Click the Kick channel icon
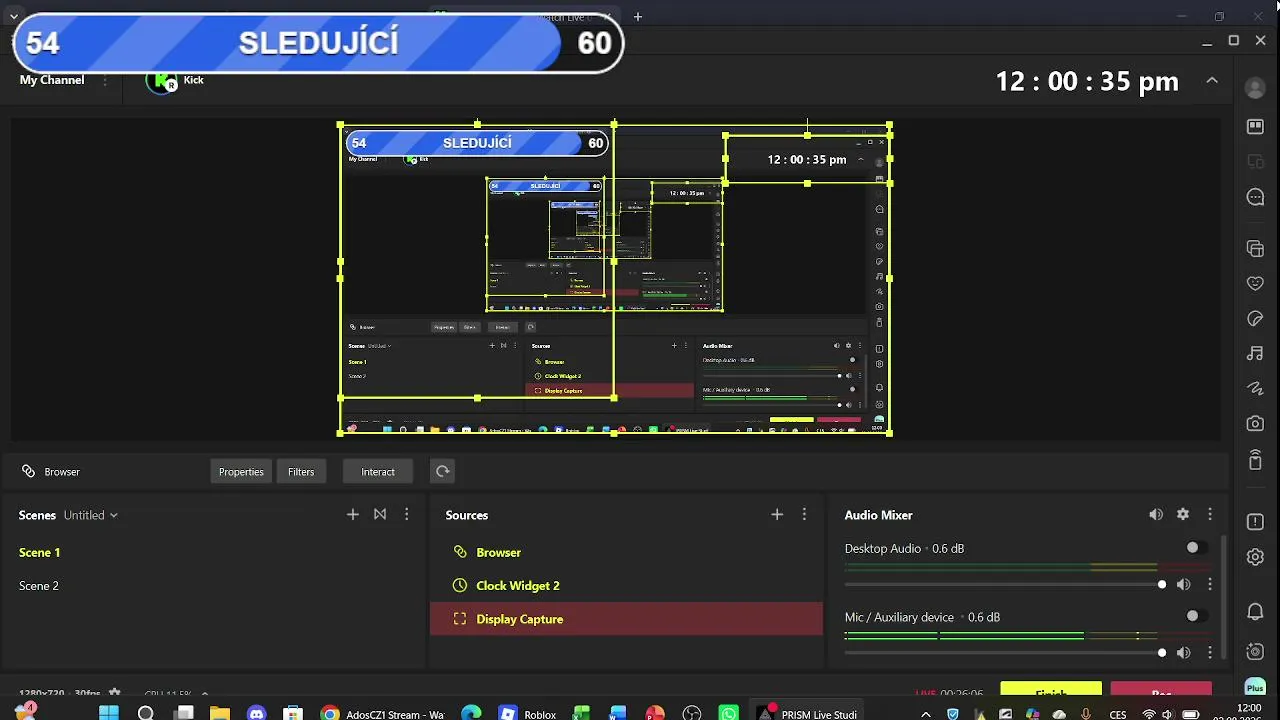Screen dimensions: 1280x720 (162, 82)
